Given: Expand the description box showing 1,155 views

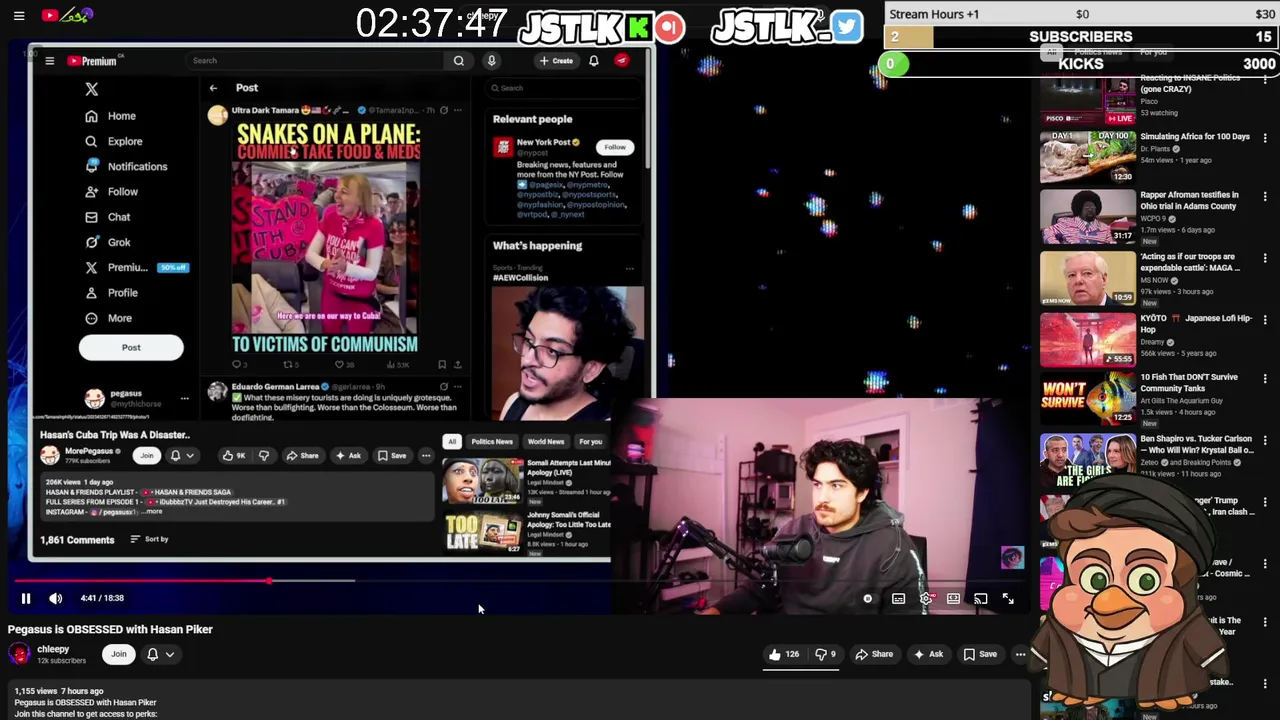Looking at the screenshot, I should (x=518, y=700).
